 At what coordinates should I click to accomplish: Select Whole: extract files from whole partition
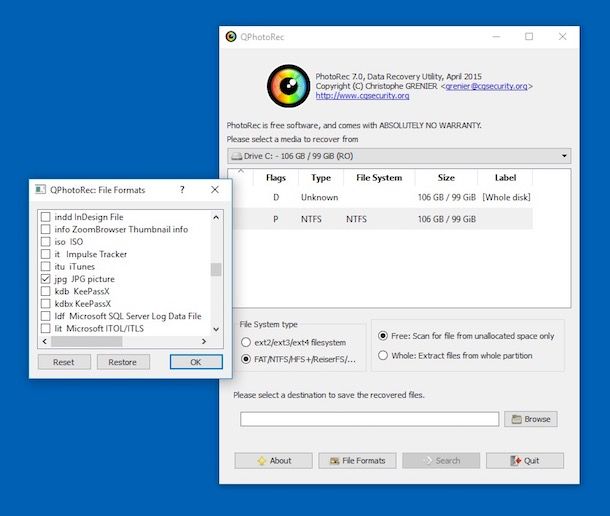click(x=383, y=354)
